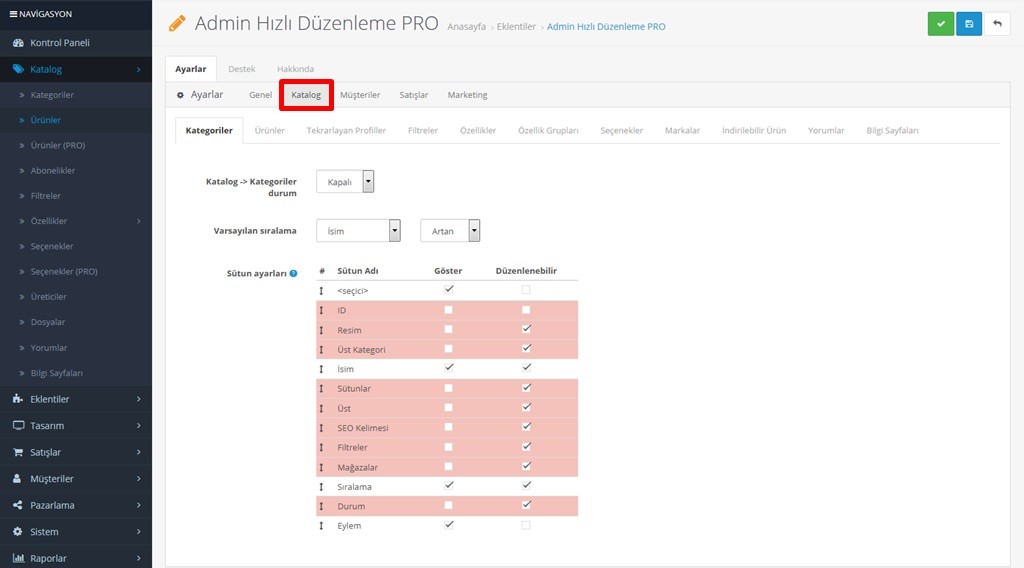Click the sort handle for ID row
Screen dimensions: 1024x568
coord(321,310)
